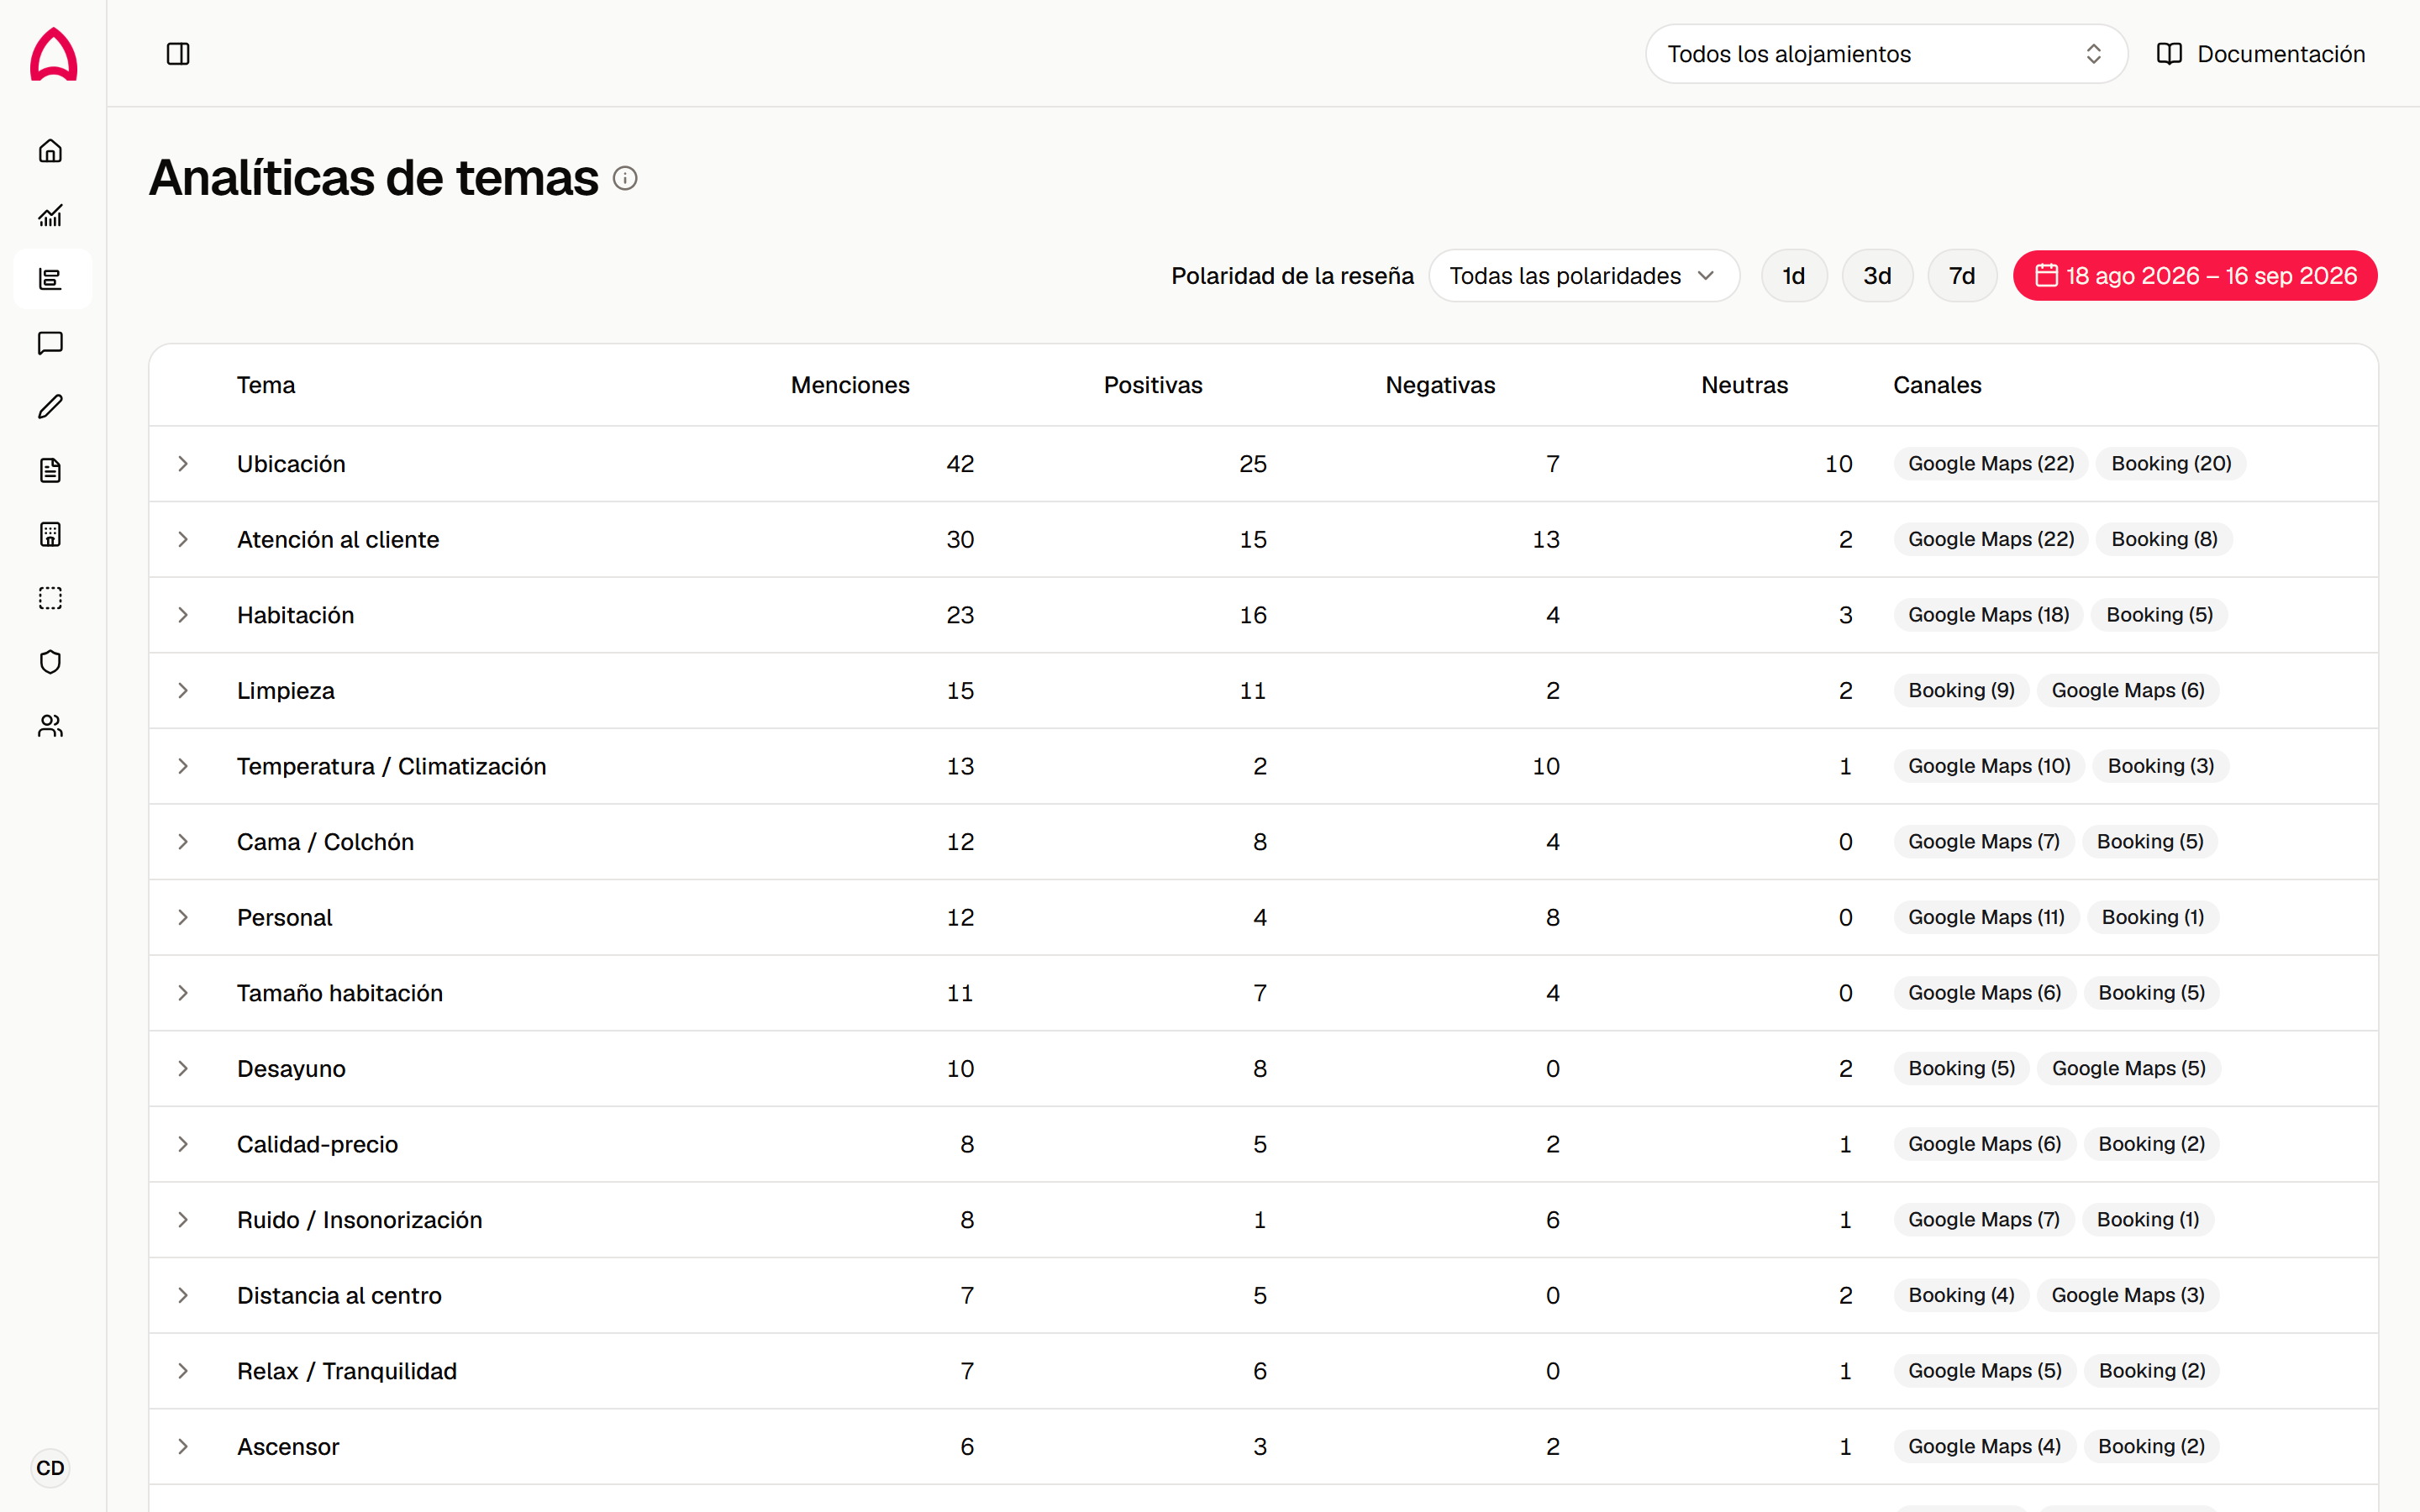Image resolution: width=2420 pixels, height=1512 pixels.
Task: Click the Booking (8) channel chip
Action: tap(2164, 539)
